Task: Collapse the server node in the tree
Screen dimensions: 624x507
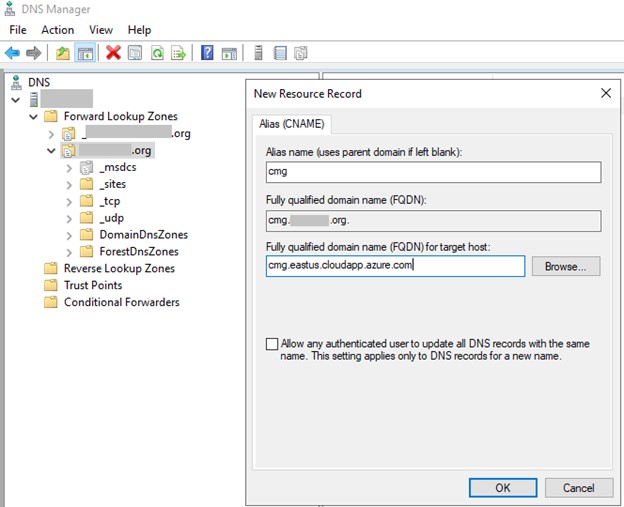Action: point(16,100)
